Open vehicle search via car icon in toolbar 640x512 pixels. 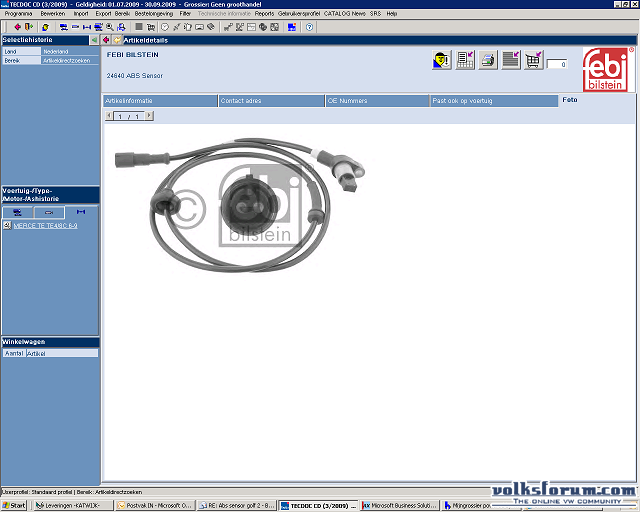tap(63, 27)
